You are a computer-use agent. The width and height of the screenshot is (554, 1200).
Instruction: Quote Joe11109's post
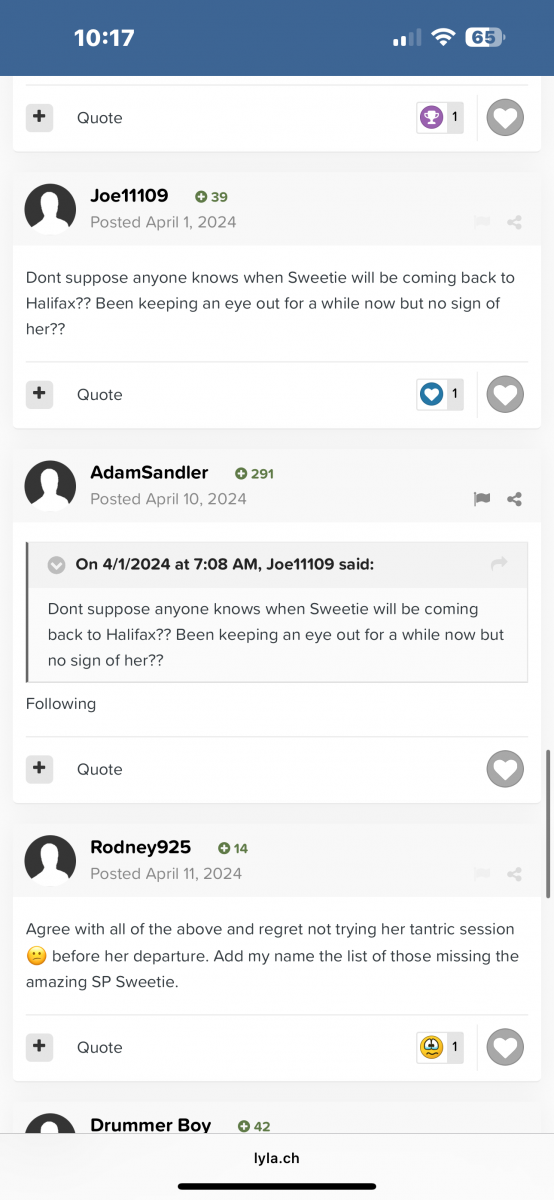click(x=100, y=394)
